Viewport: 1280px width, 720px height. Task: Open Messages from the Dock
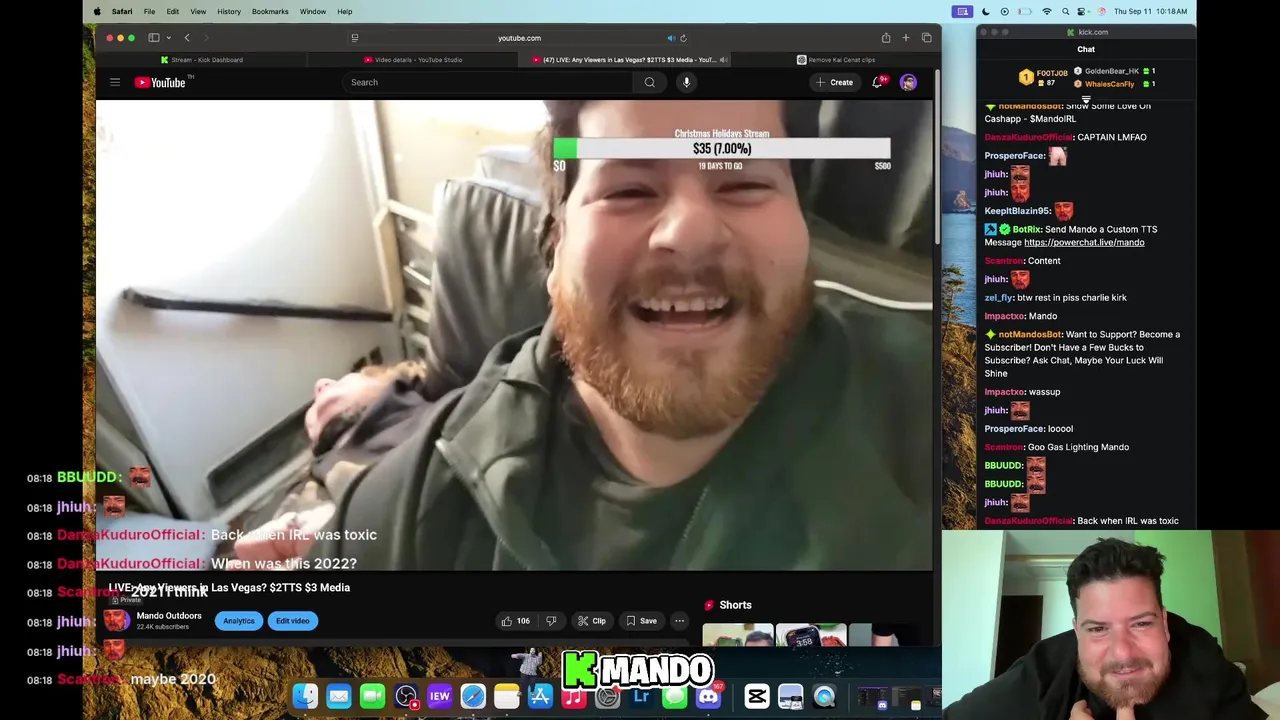675,696
